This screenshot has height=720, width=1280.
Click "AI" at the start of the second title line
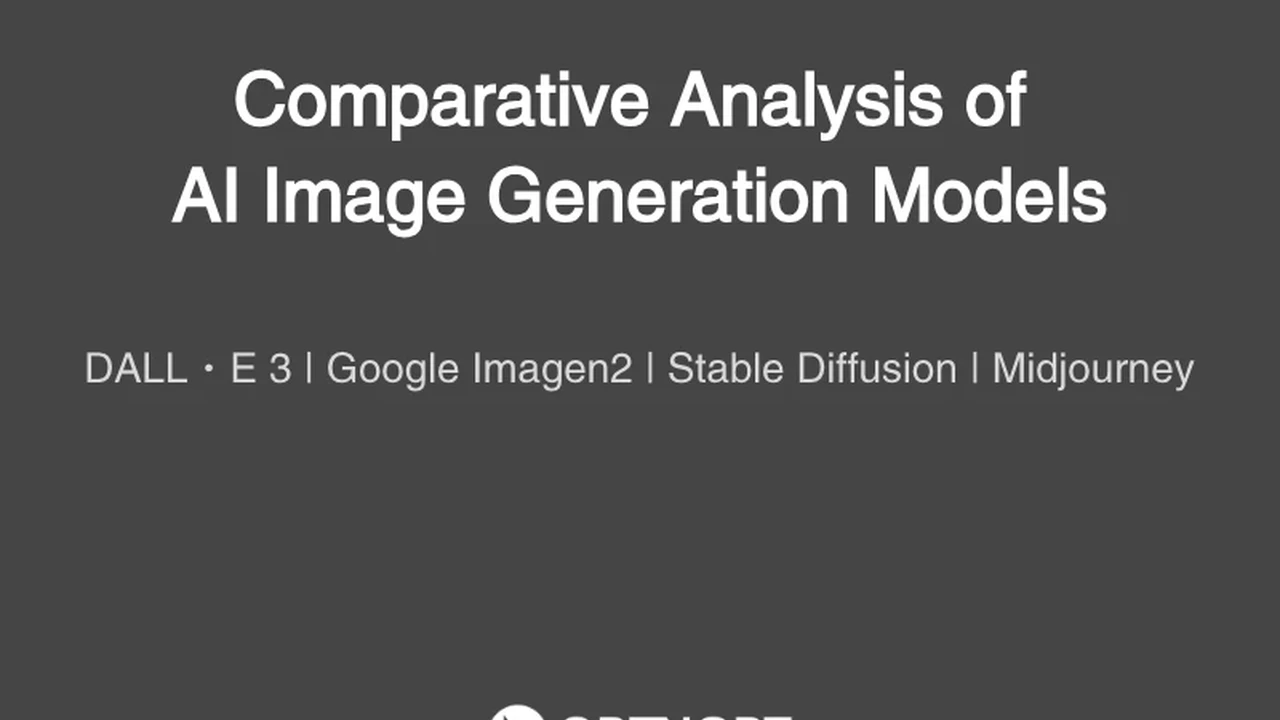(x=205, y=195)
